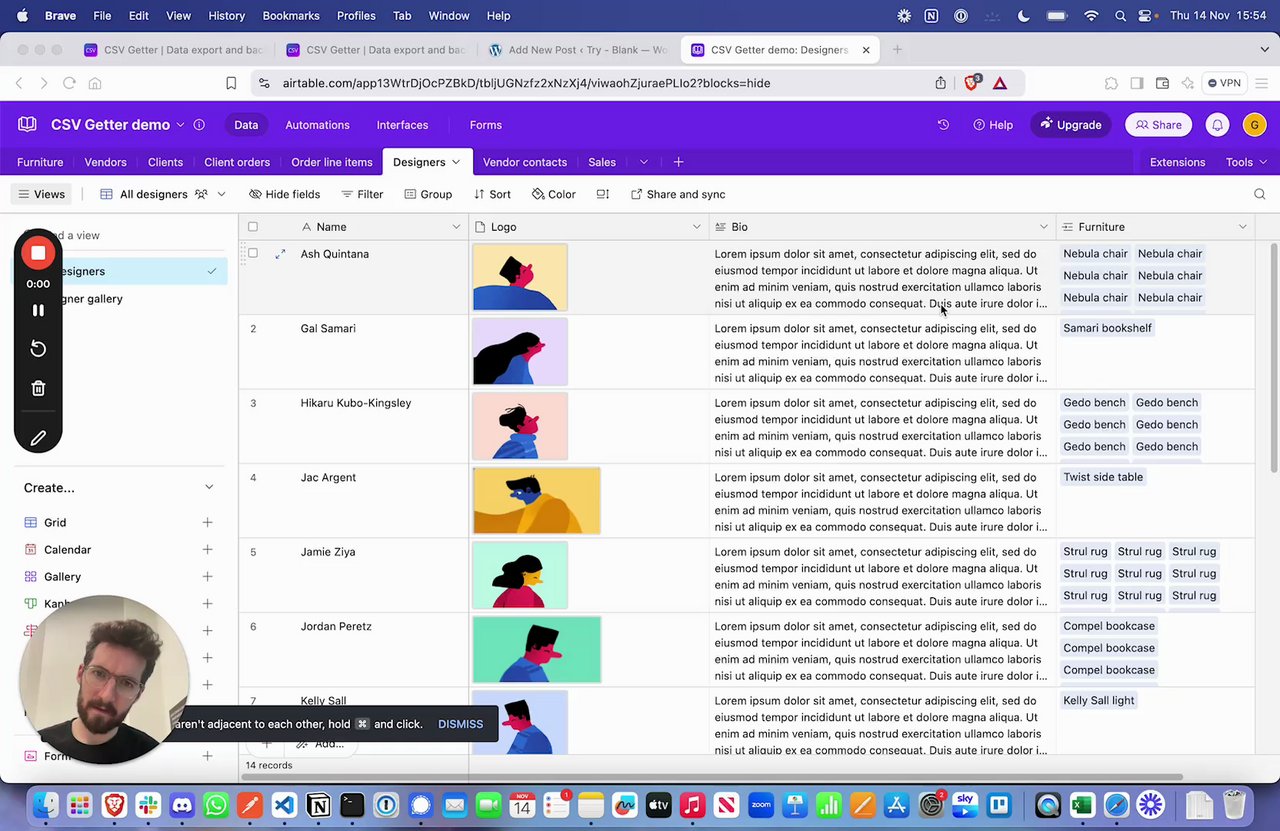
Task: Select all records checkbox in the header
Action: [x=253, y=227]
